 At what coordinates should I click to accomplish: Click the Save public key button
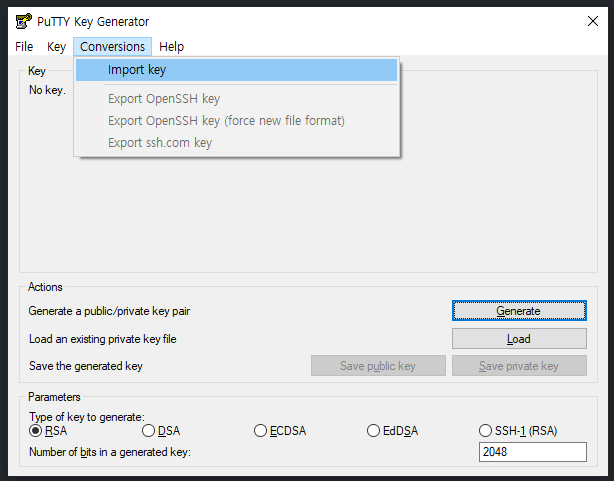pos(378,366)
